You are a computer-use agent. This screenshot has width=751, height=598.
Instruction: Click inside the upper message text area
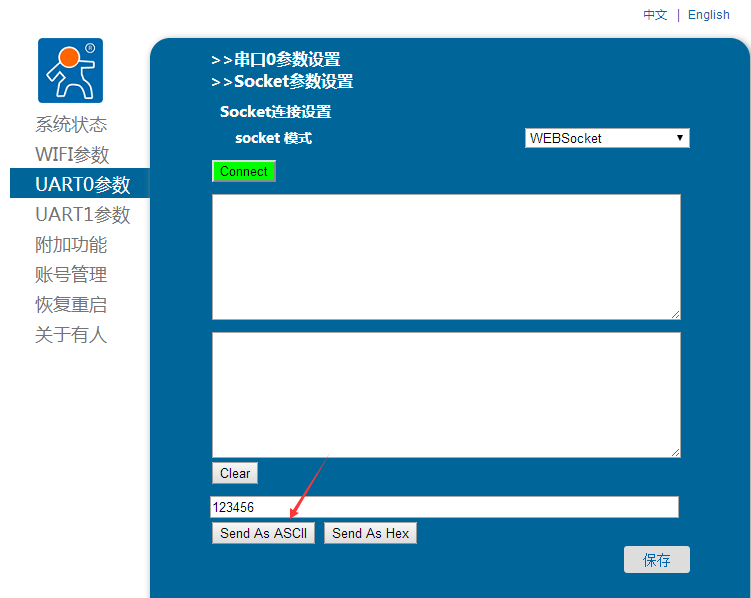[x=446, y=257]
